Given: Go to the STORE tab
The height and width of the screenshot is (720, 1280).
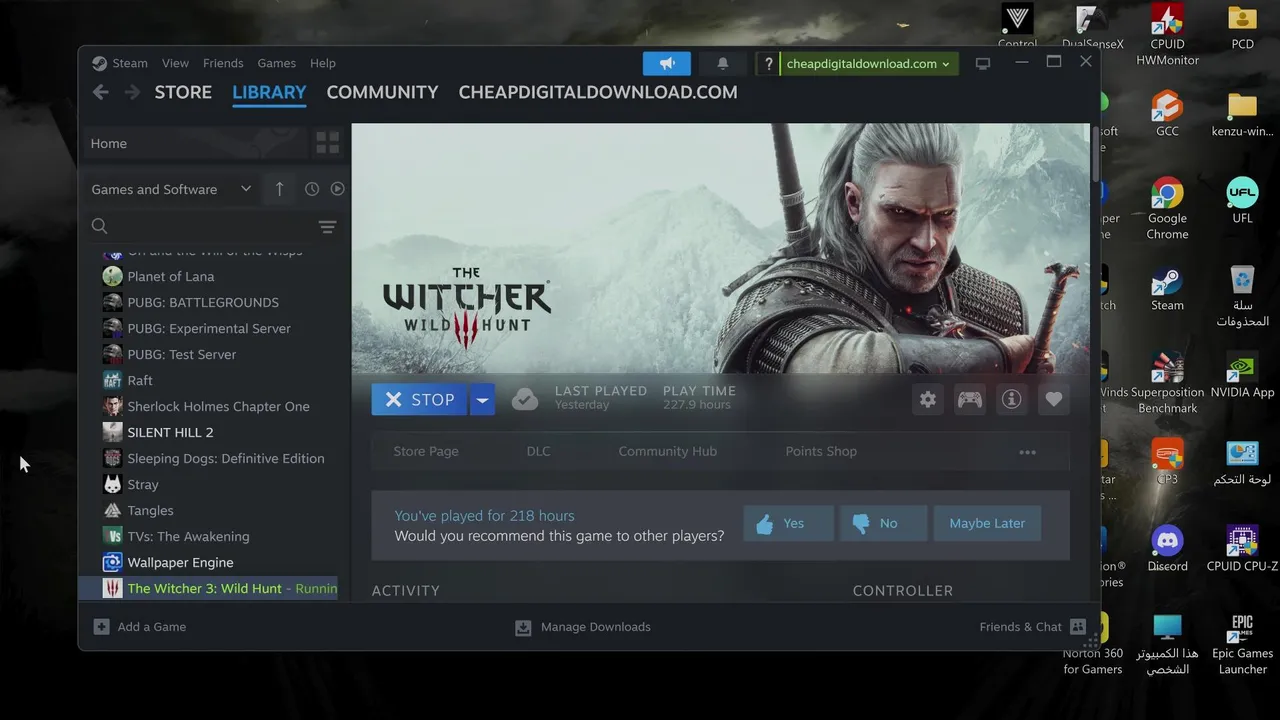Looking at the screenshot, I should [x=183, y=92].
